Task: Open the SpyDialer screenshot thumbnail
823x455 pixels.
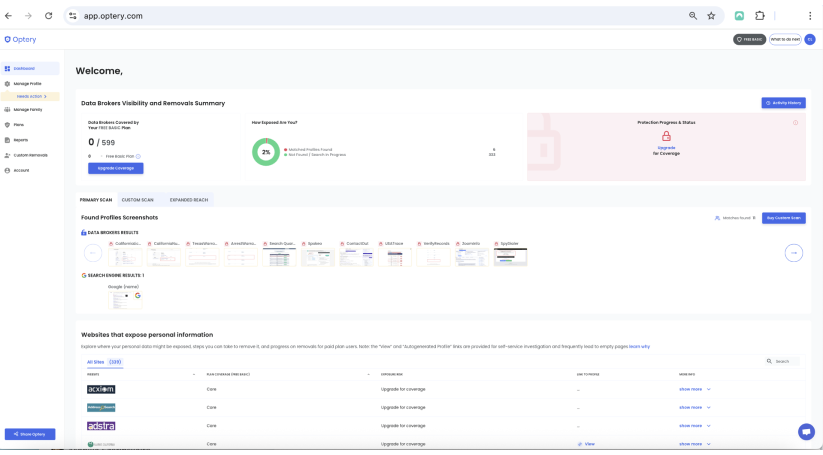Action: click(510, 257)
